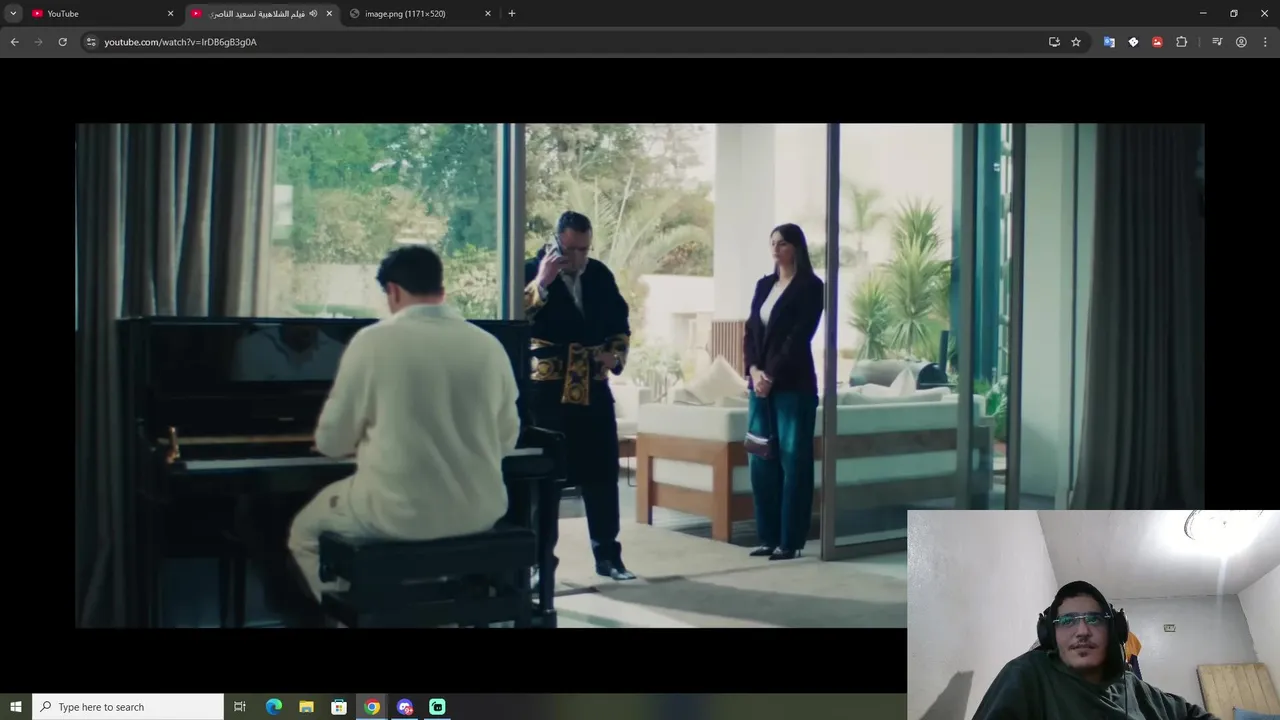Image resolution: width=1280 pixels, height=720 pixels.
Task: Expand the tab search dropdown arrow
Action: [x=13, y=13]
